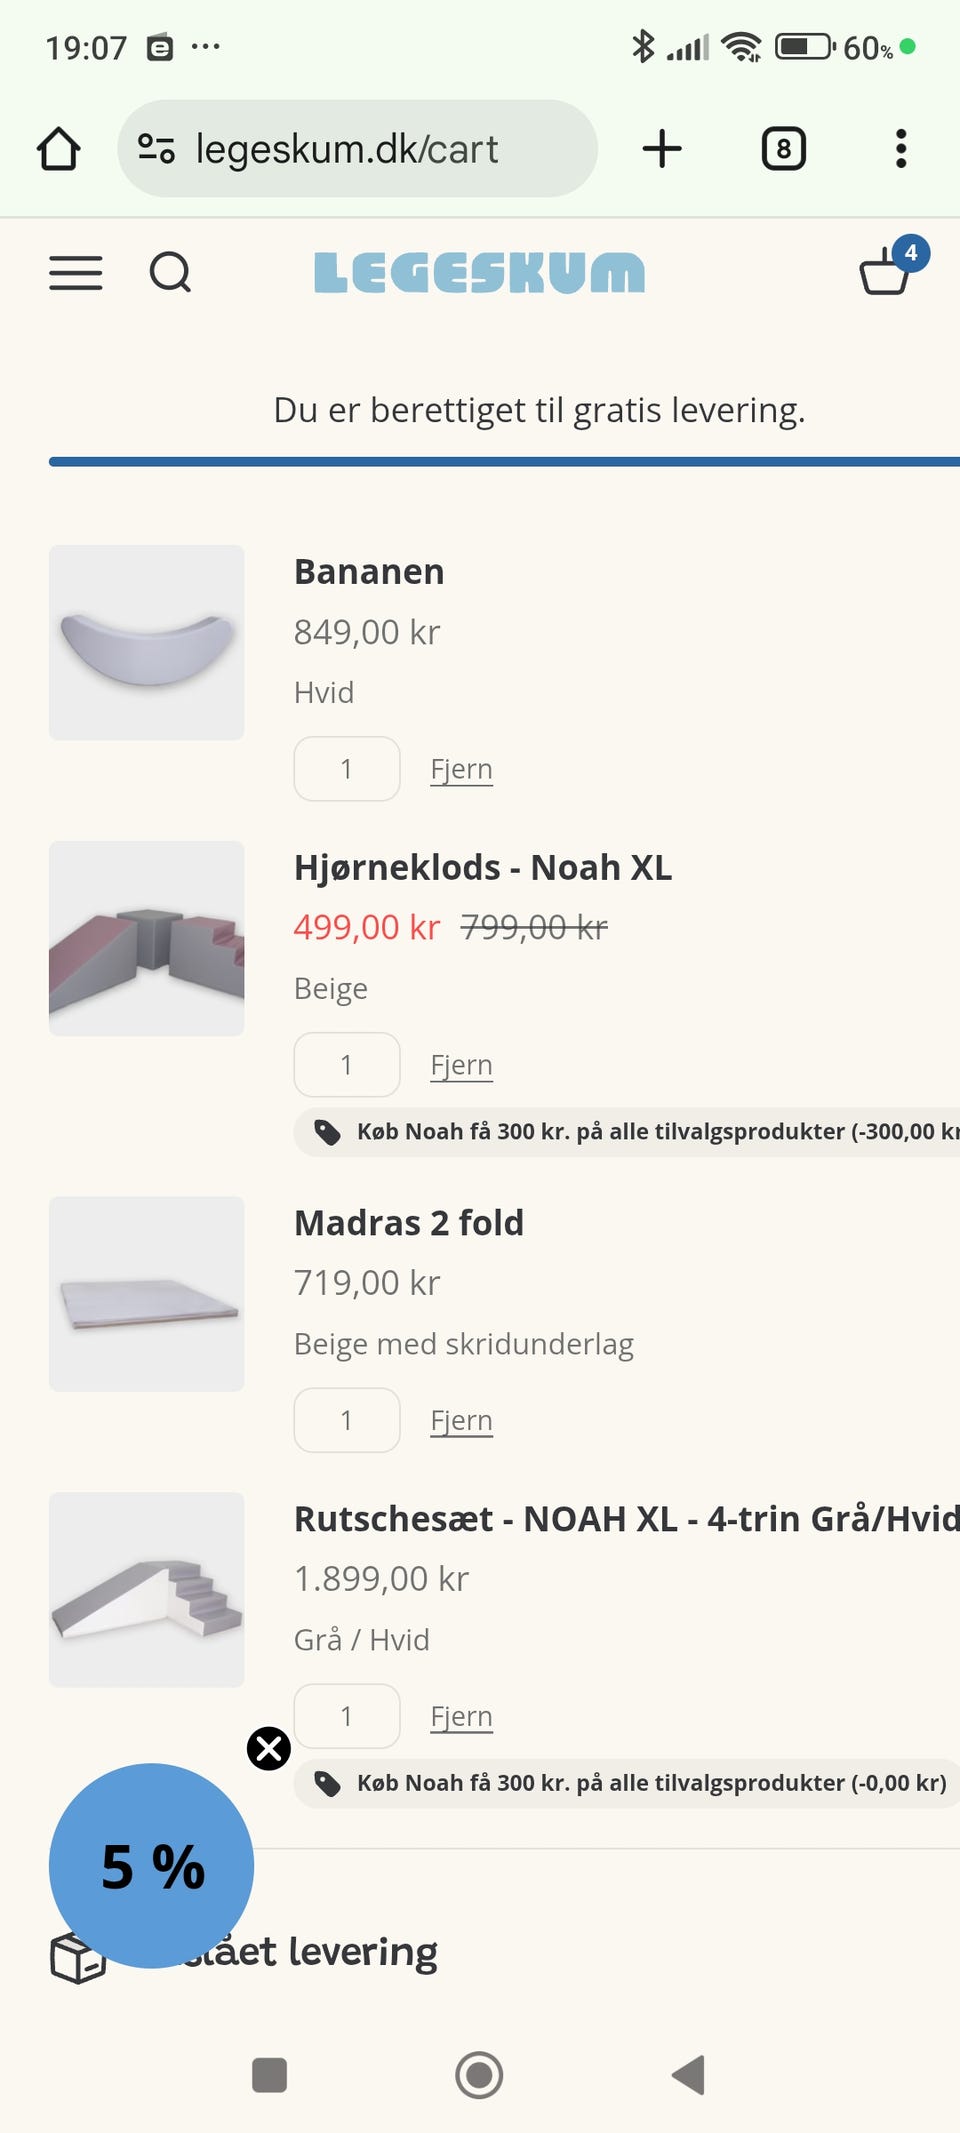Tap the site info icon in address bar

click(x=157, y=149)
